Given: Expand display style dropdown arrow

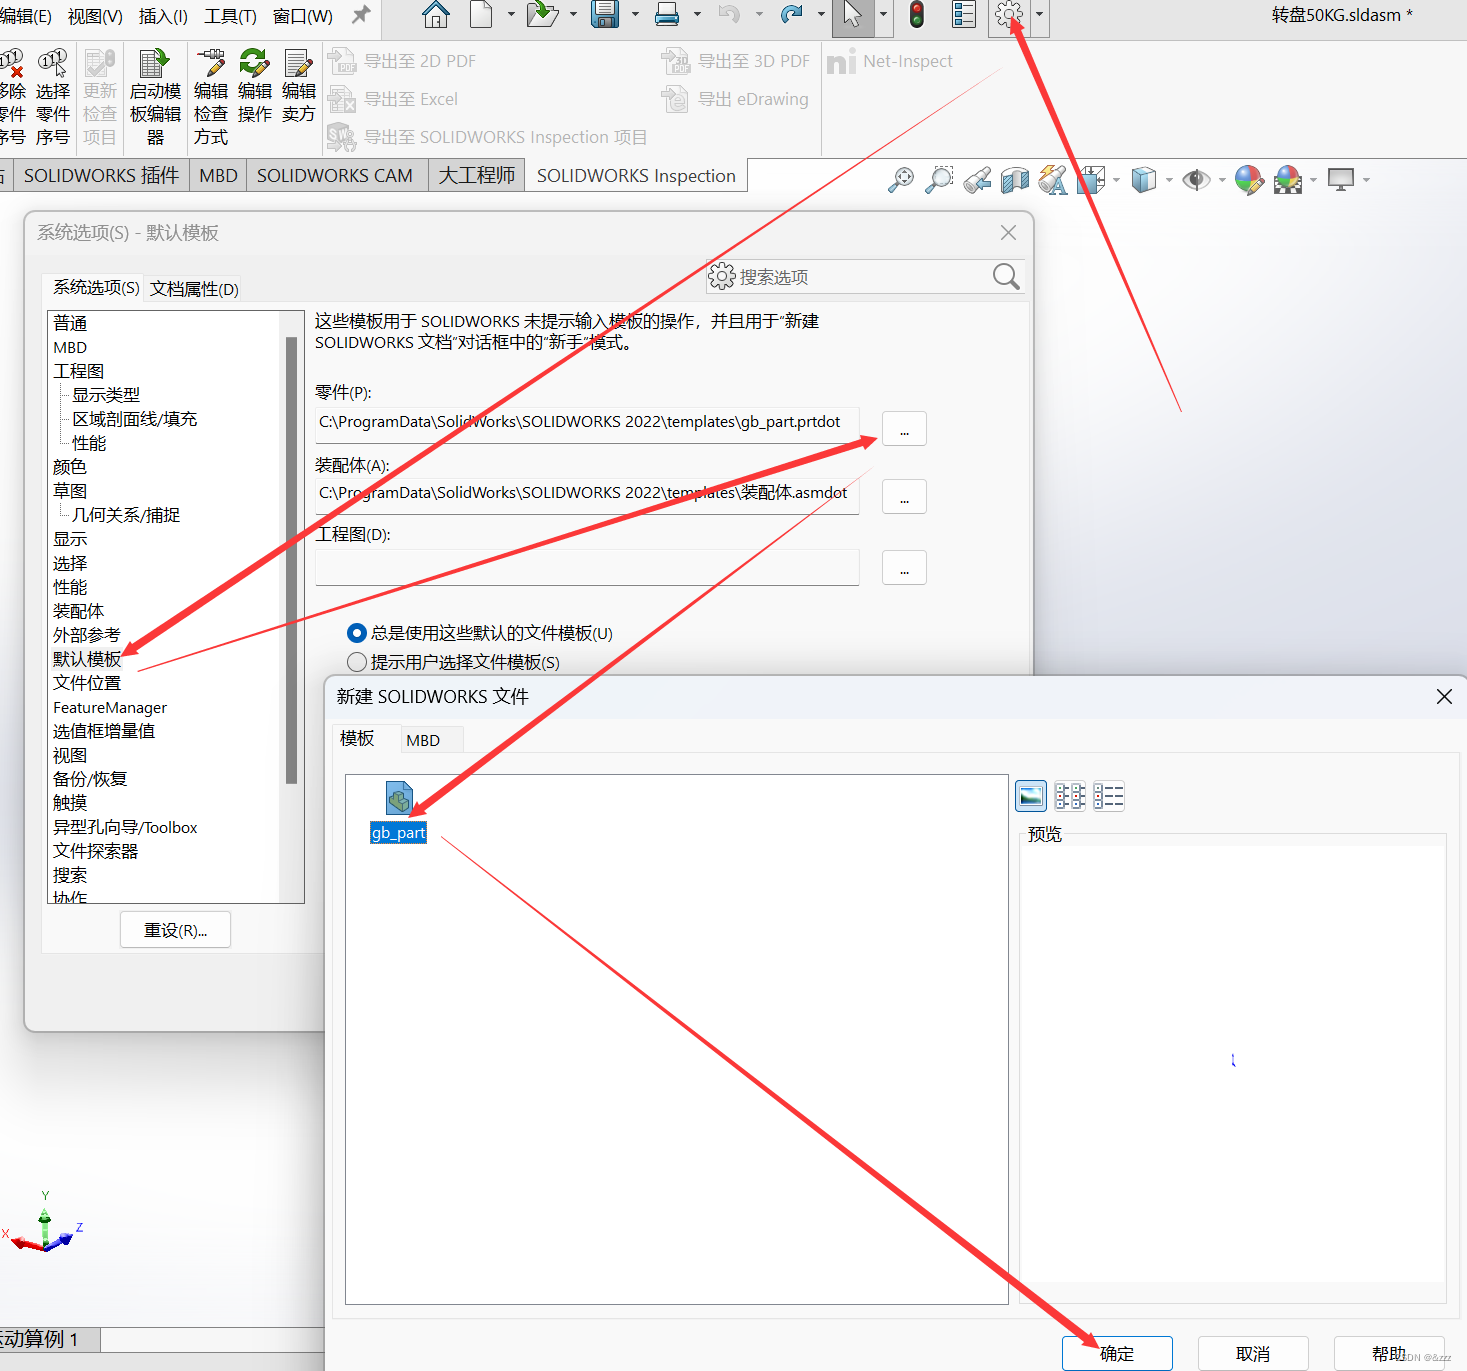Looking at the screenshot, I should coord(1168,181).
